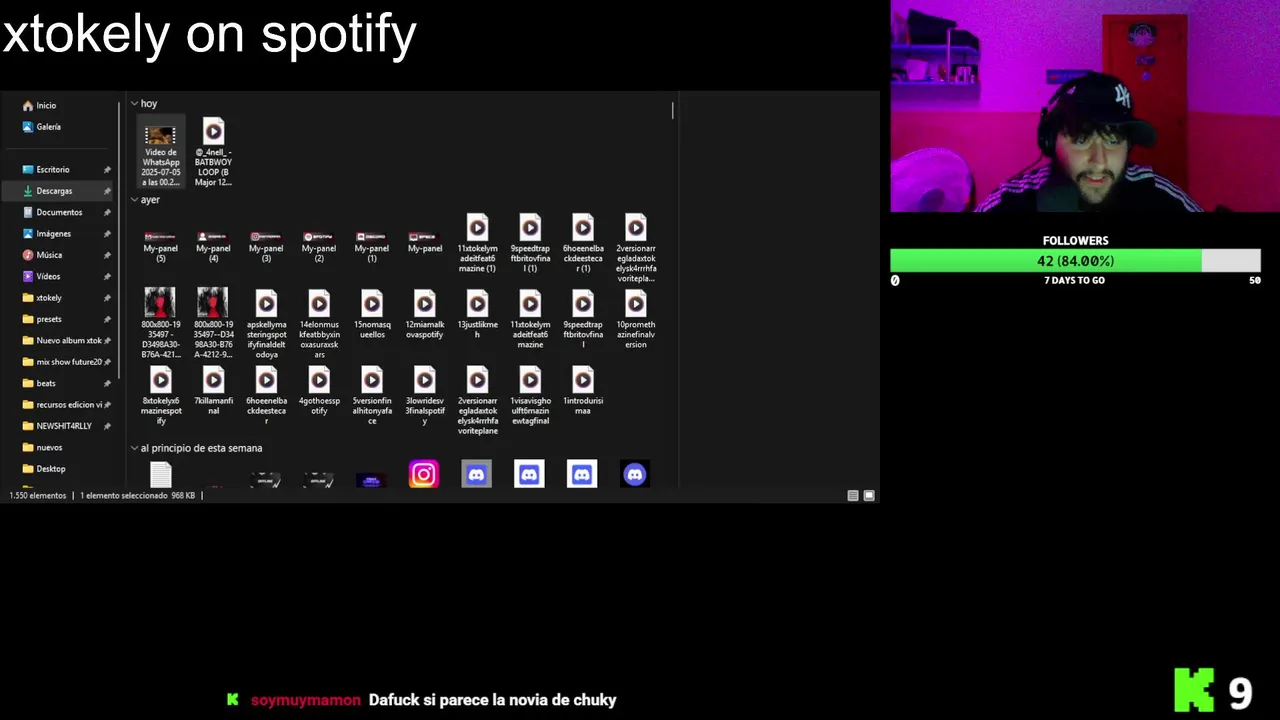Screen dimensions: 1280x720
Task: Collapse the 'hoy' group chevron
Action: point(134,104)
